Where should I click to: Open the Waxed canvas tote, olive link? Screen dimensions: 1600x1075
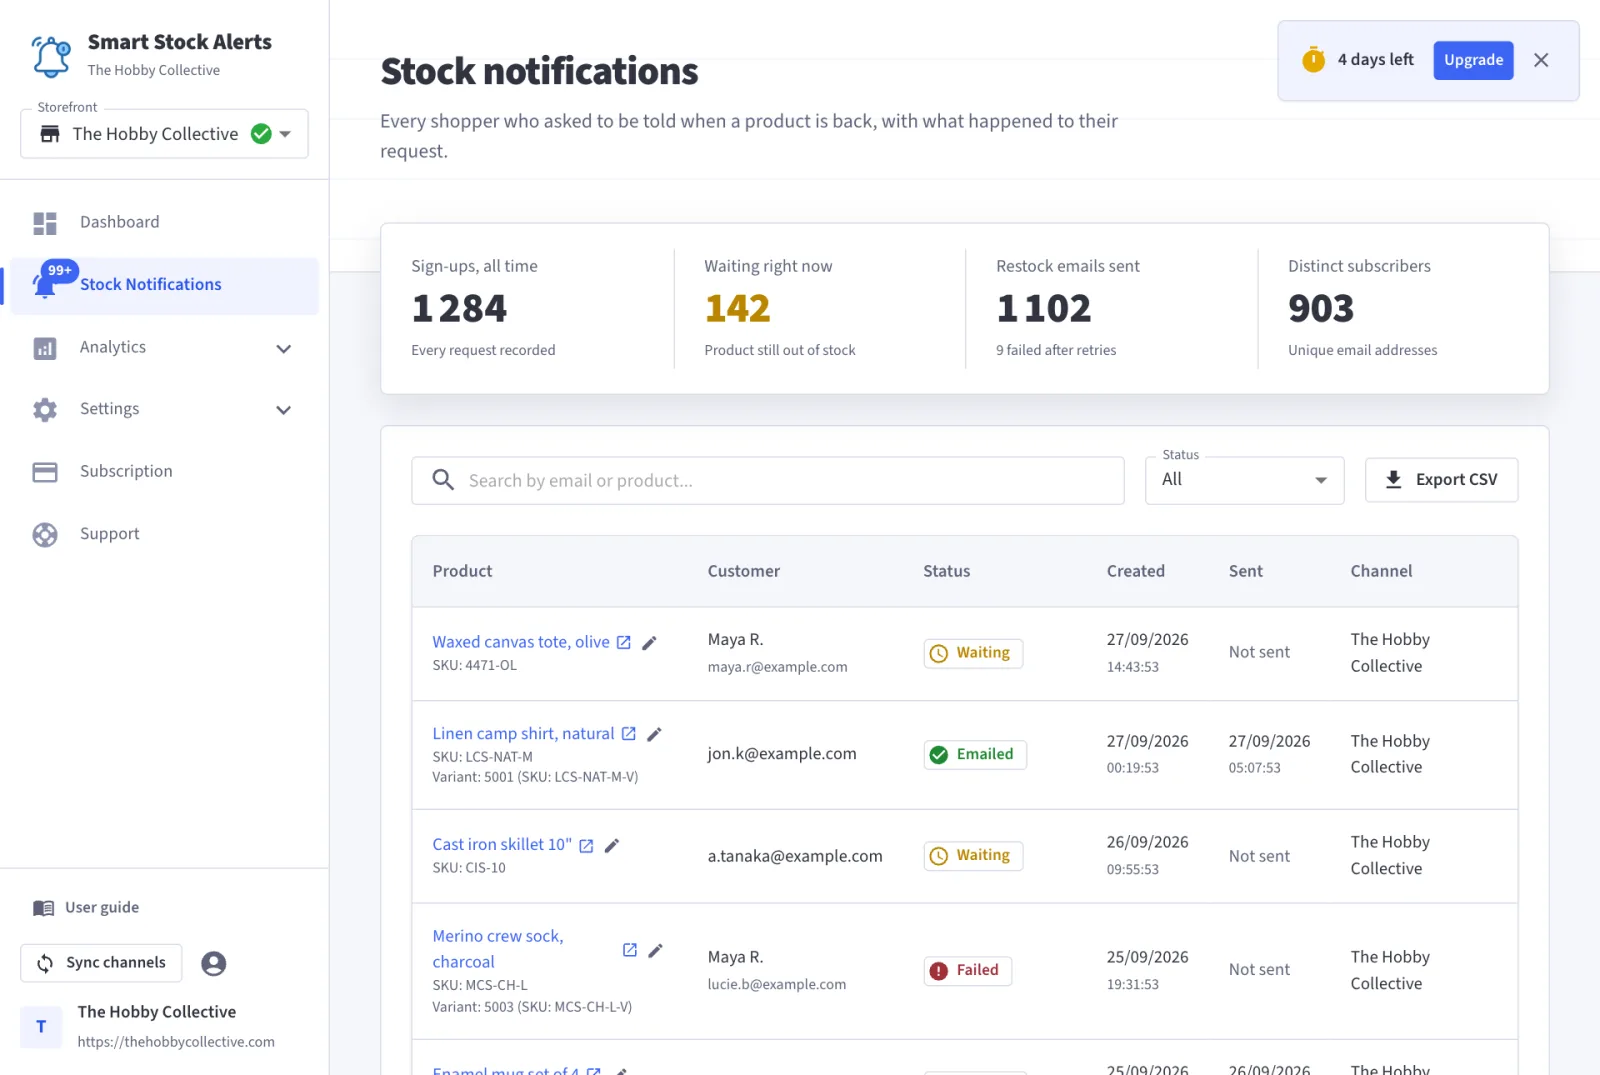521,642
